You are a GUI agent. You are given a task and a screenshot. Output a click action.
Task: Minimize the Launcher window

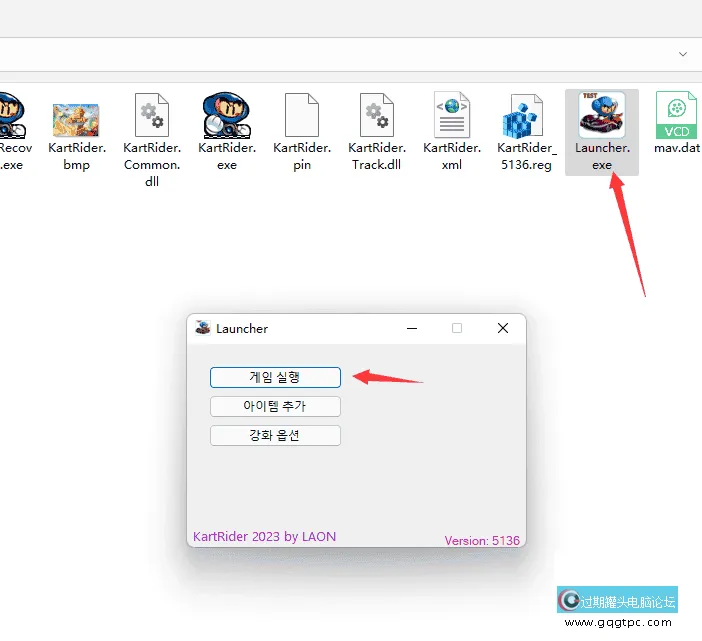(x=411, y=328)
